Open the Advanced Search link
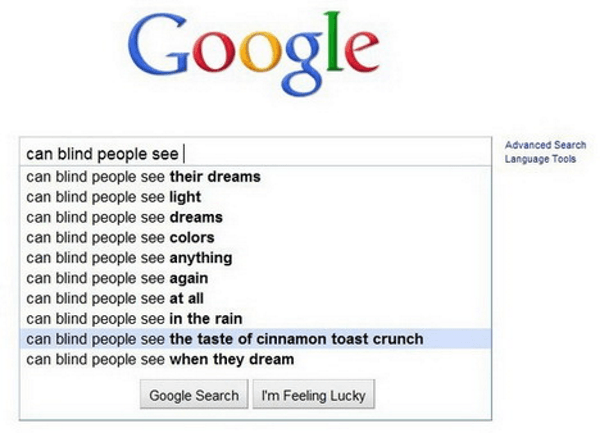This screenshot has width=600, height=433. point(545,145)
